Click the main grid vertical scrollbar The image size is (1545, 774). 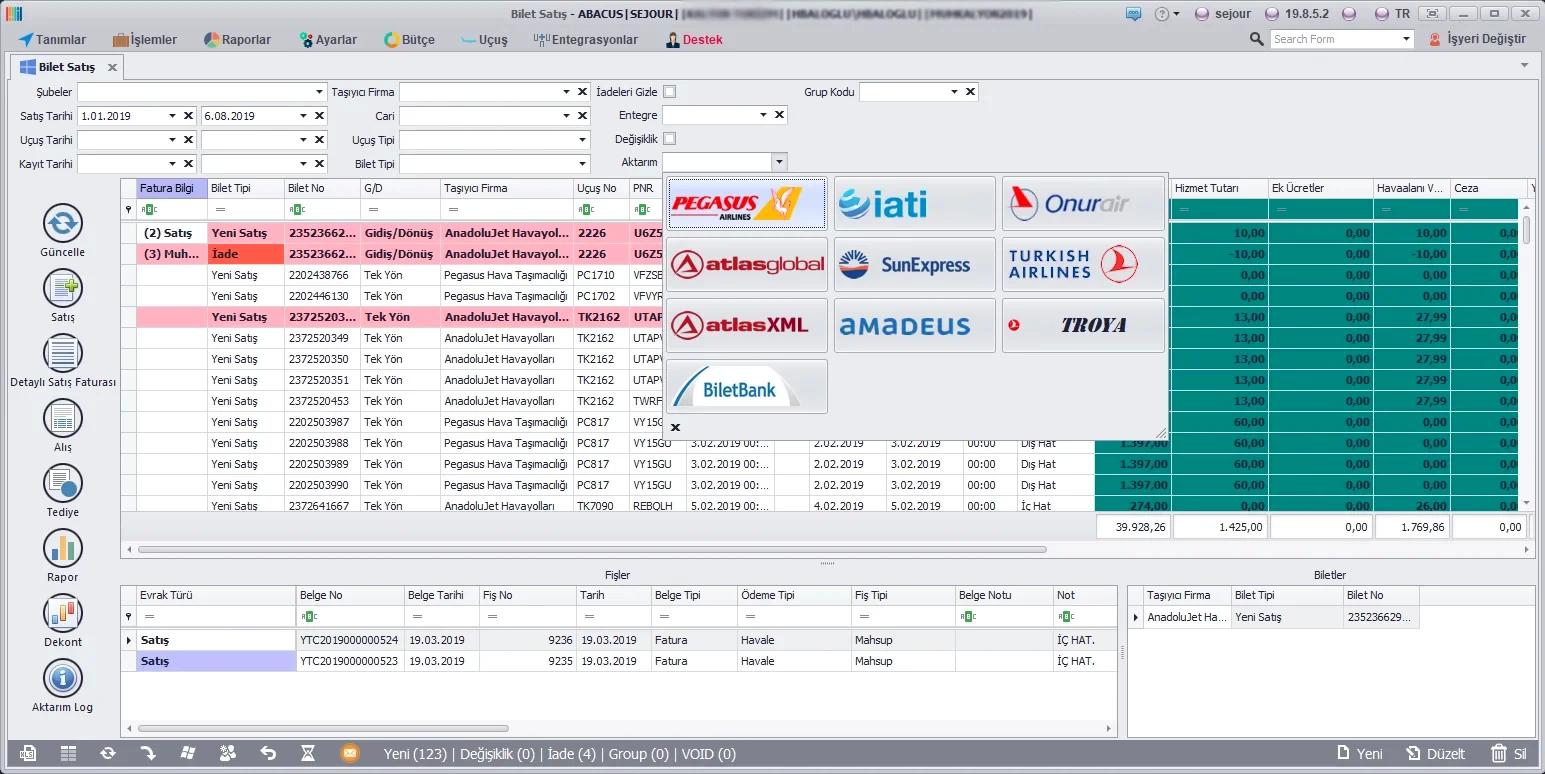(x=1526, y=230)
